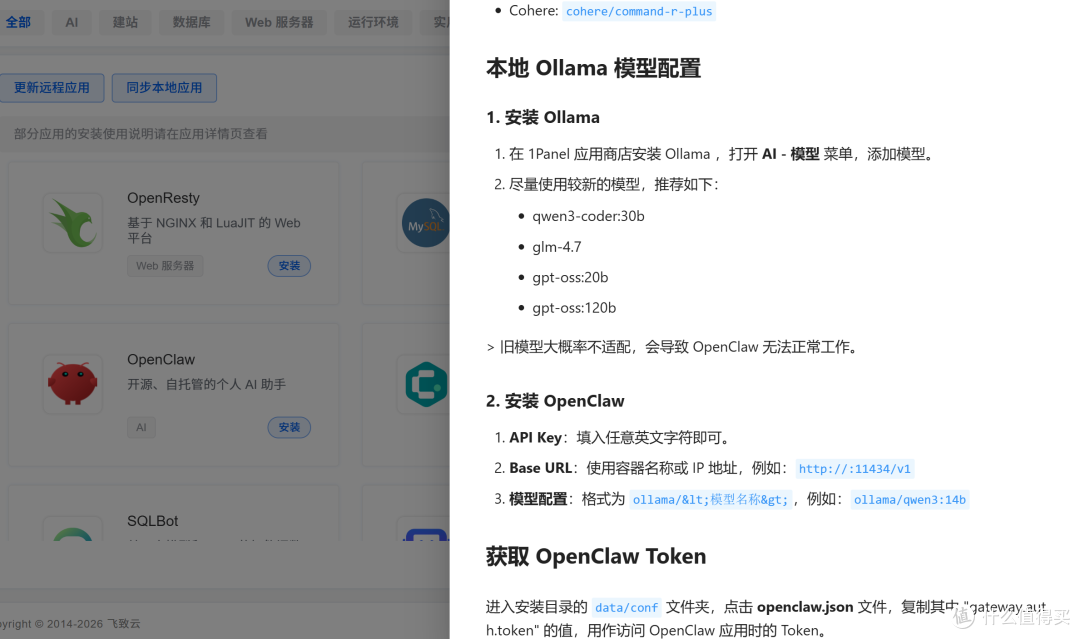The width and height of the screenshot is (1080, 639).
Task: Open the OpenResty app title
Action: click(163, 198)
